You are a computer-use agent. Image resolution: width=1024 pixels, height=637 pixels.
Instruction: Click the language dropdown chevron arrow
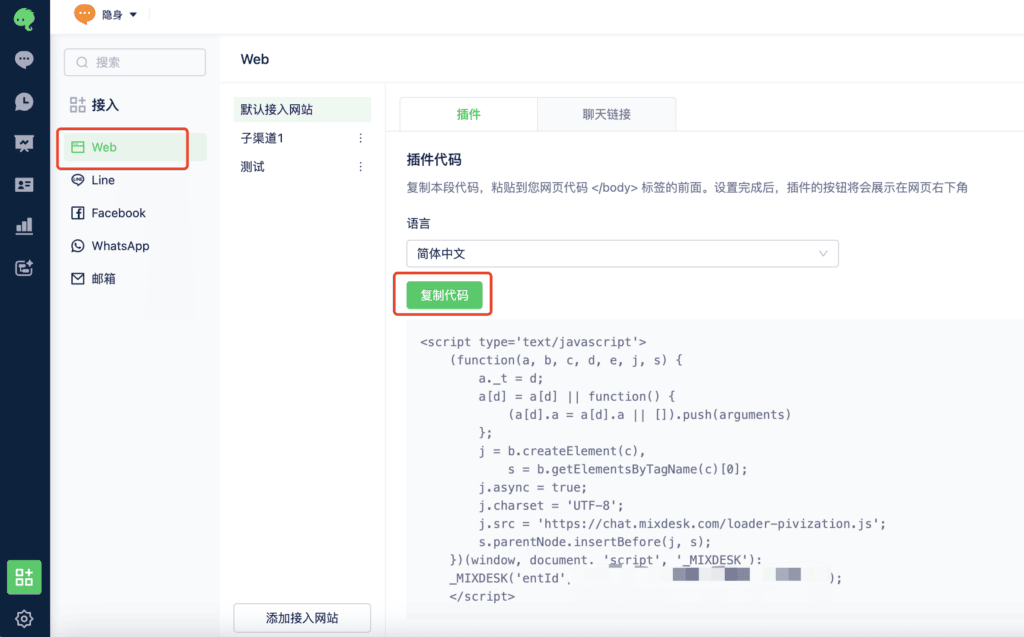[823, 253]
